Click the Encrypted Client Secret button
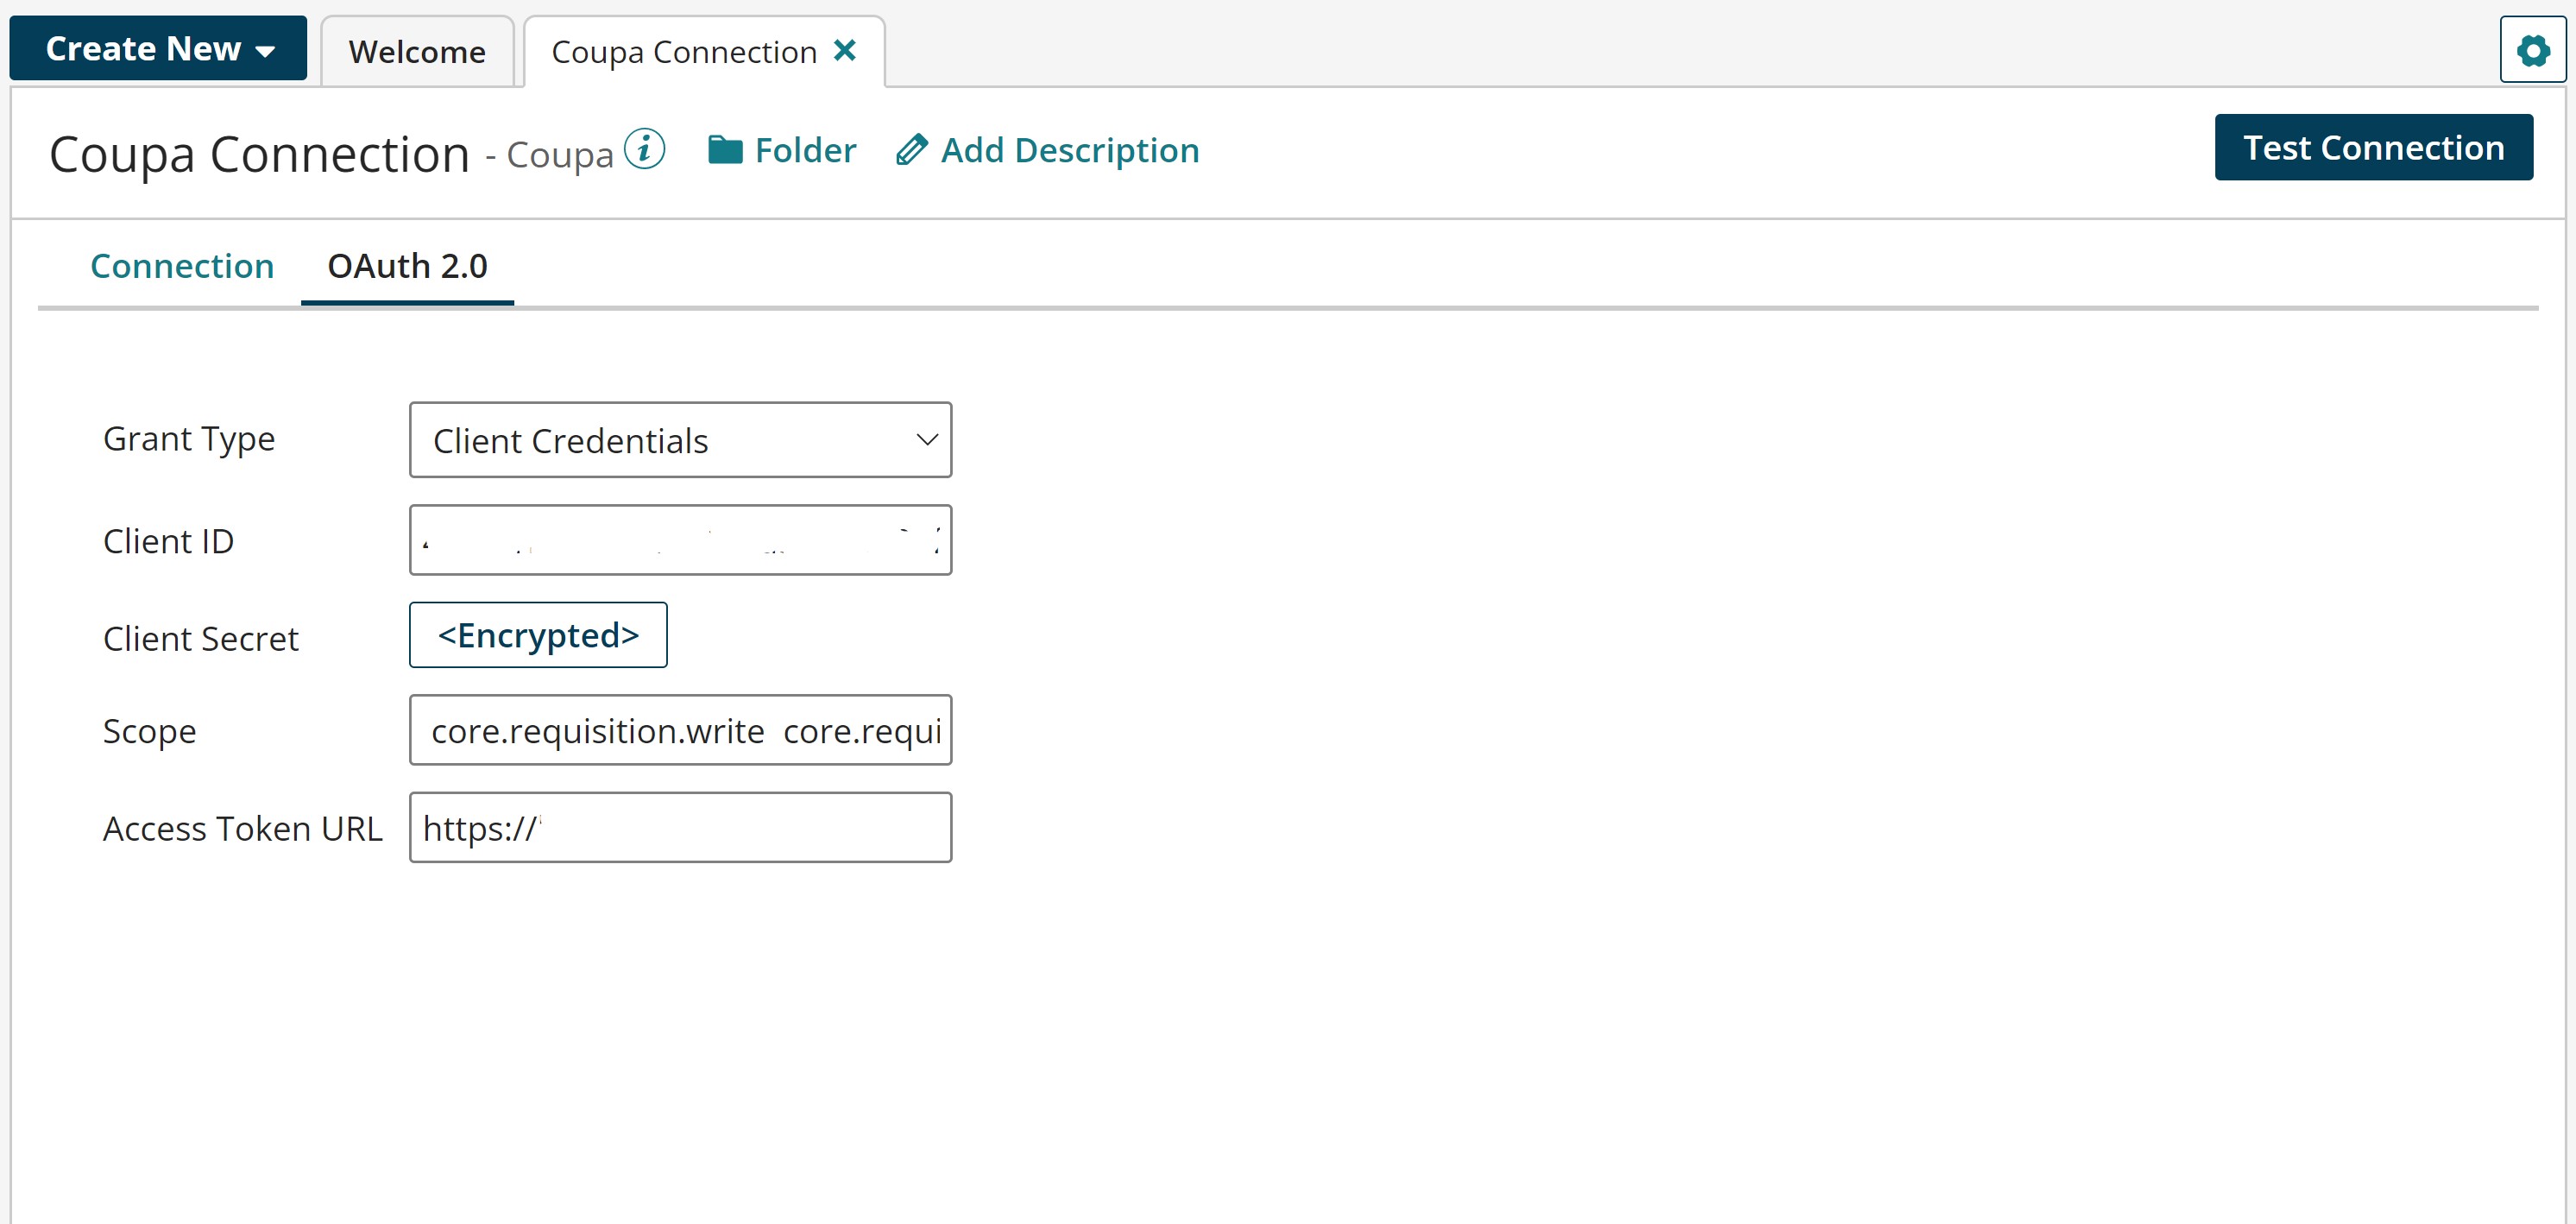2576x1224 pixels. (537, 634)
